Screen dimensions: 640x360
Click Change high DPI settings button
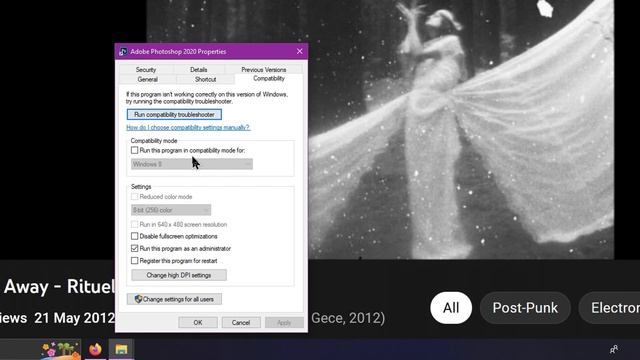pyautogui.click(x=179, y=275)
